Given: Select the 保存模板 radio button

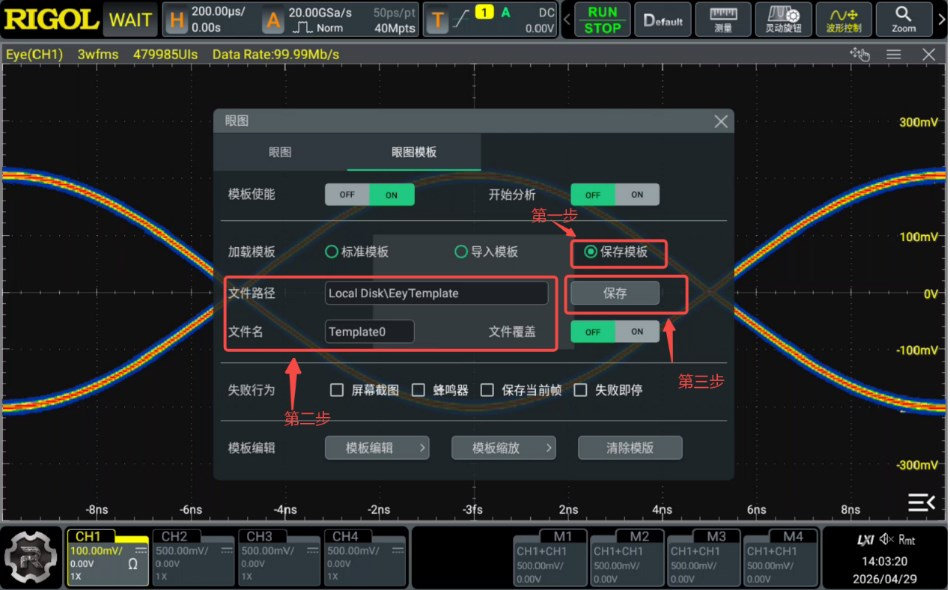Looking at the screenshot, I should click(x=591, y=251).
